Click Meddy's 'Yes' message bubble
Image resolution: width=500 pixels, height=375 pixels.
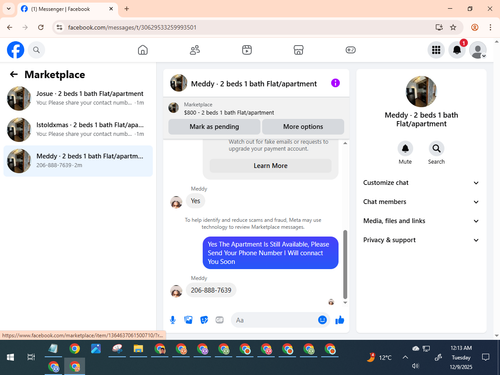coord(195,201)
